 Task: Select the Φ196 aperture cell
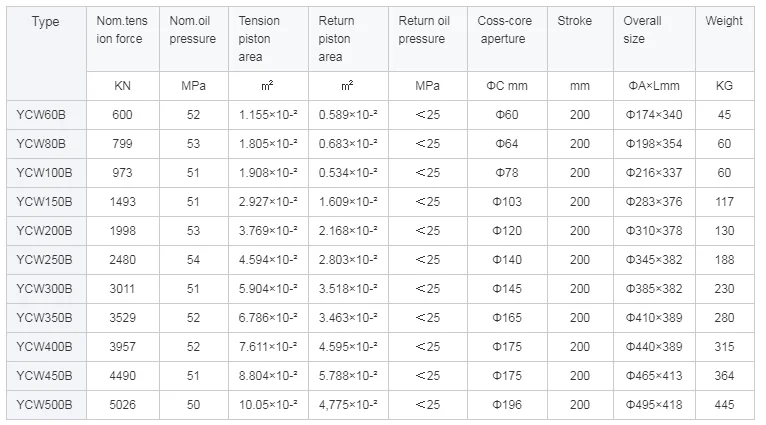point(508,405)
